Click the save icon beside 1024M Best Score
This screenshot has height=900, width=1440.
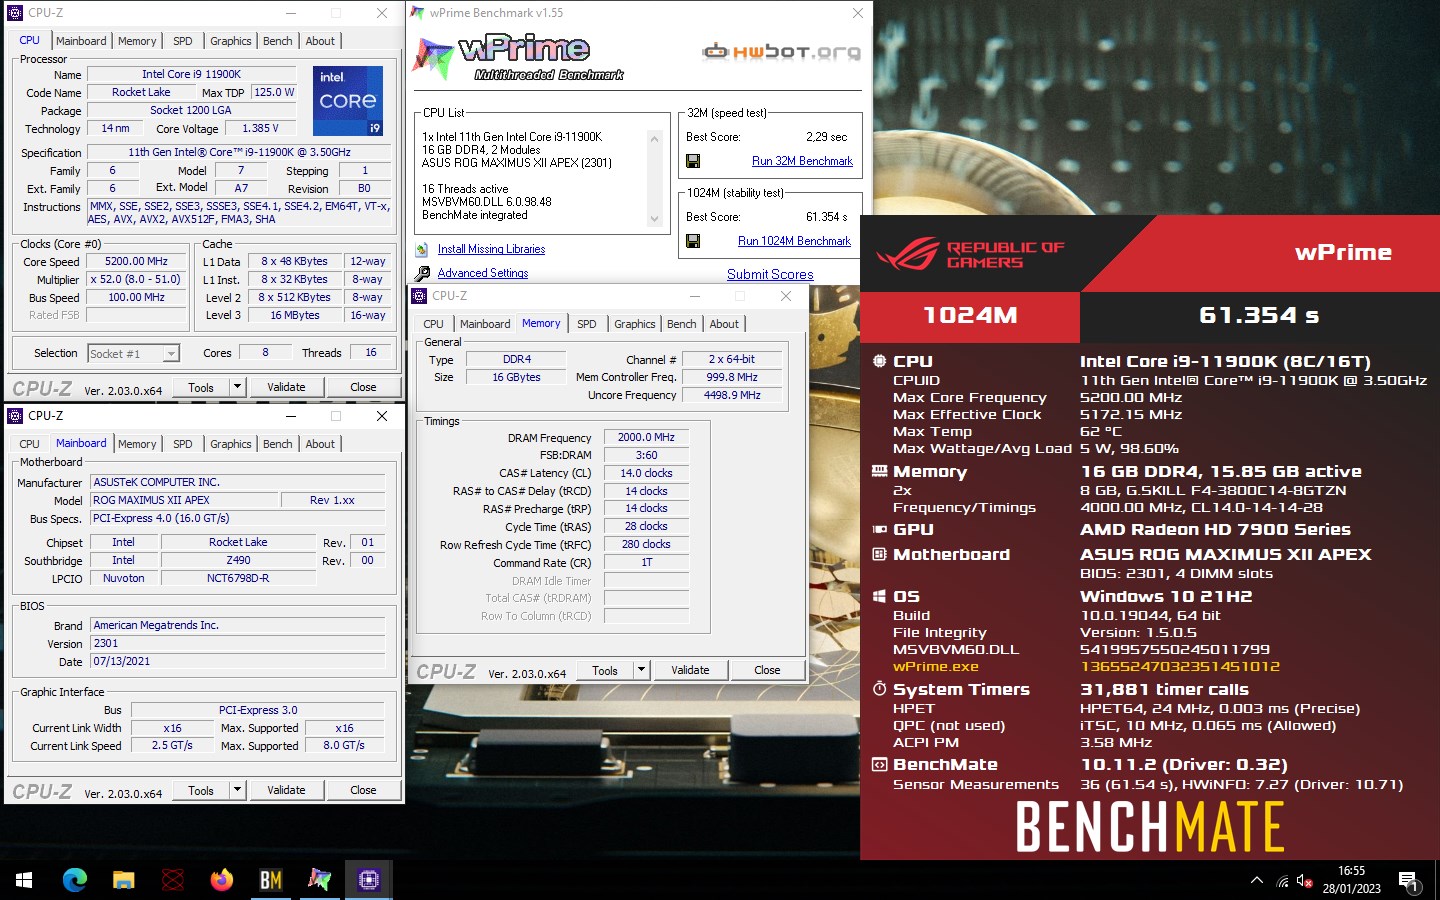pos(693,241)
